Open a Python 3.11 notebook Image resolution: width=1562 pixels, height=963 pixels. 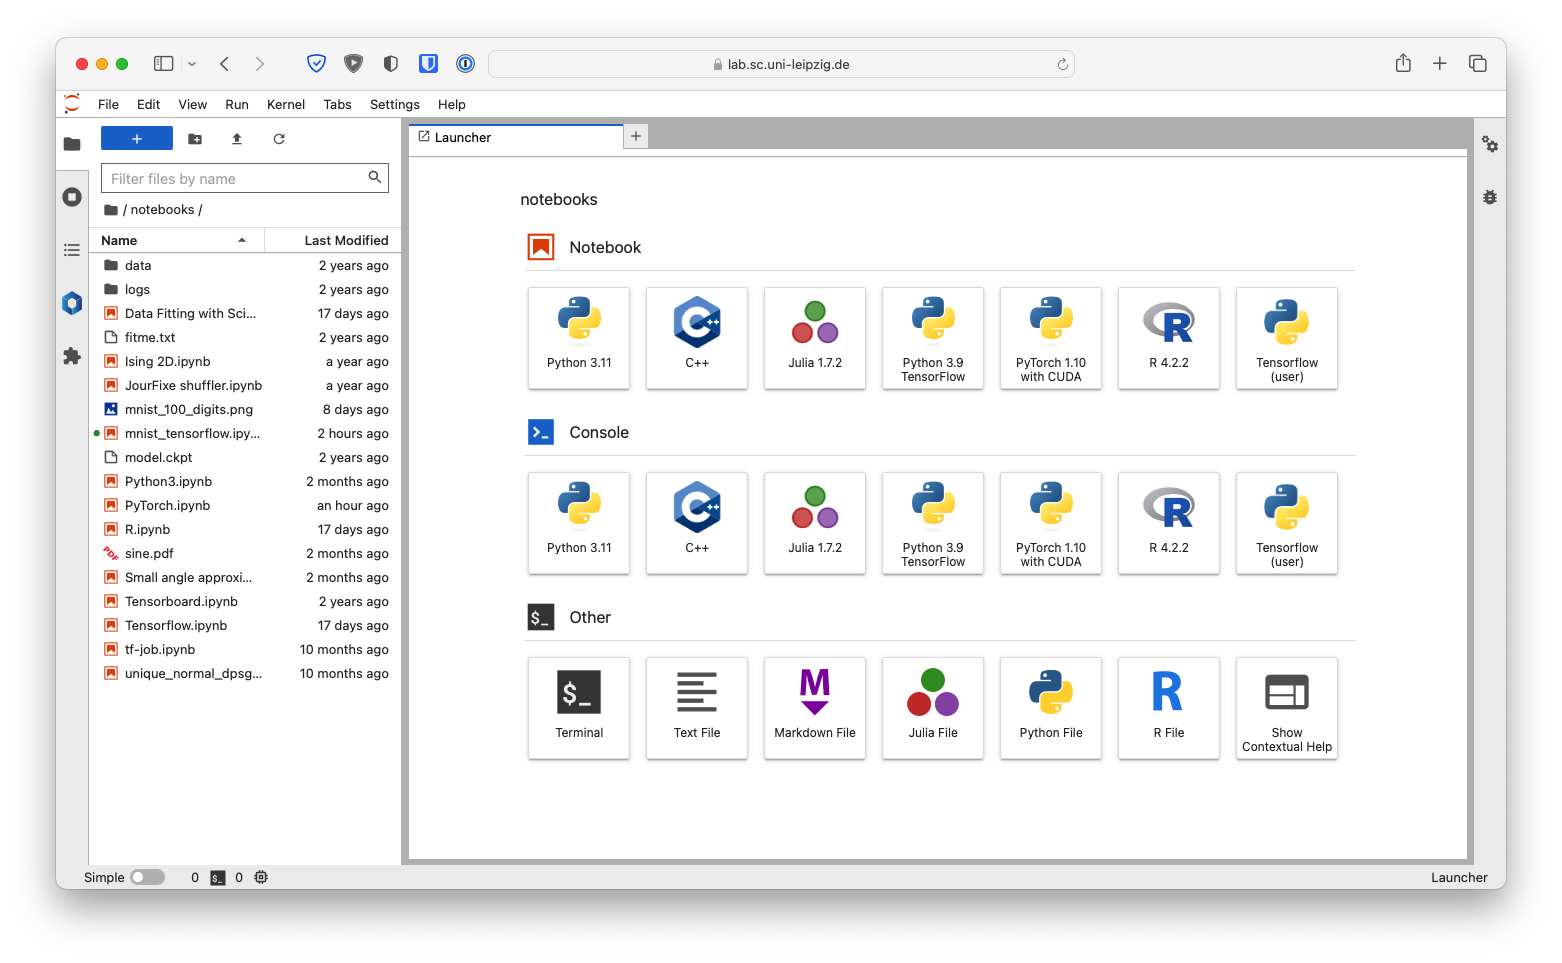[x=579, y=338]
